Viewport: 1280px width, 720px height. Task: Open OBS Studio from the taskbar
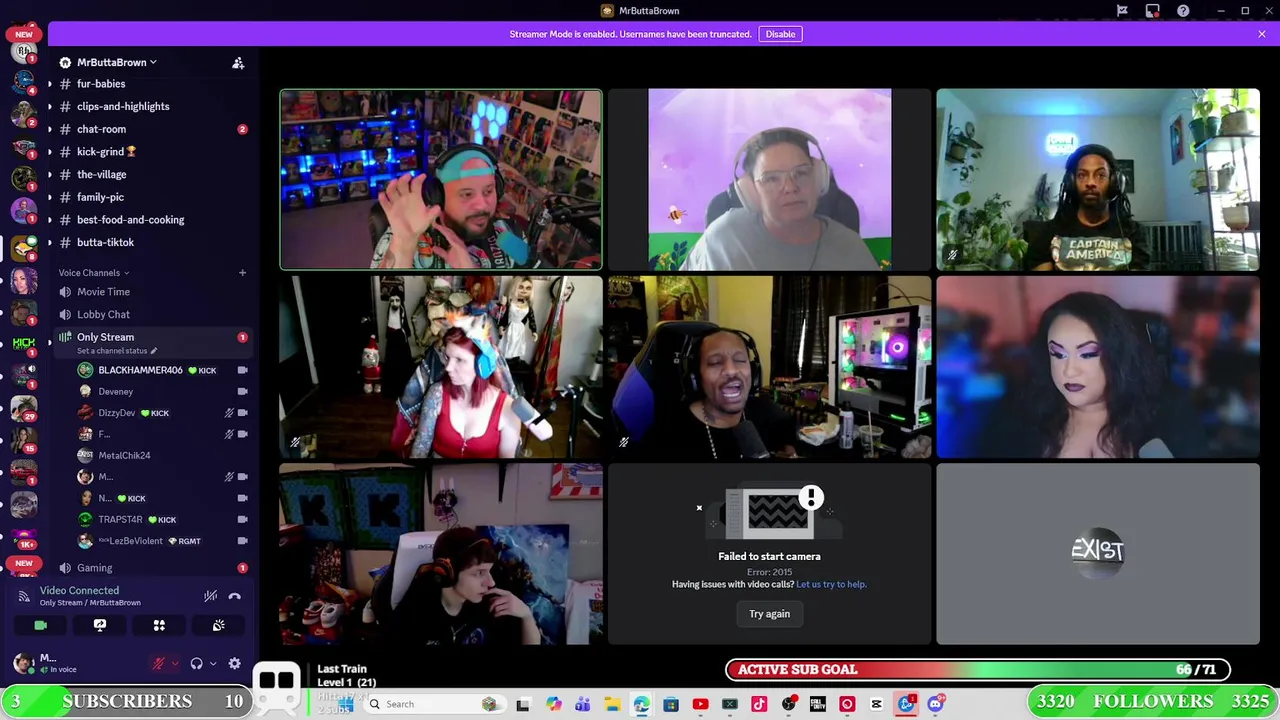tap(788, 704)
